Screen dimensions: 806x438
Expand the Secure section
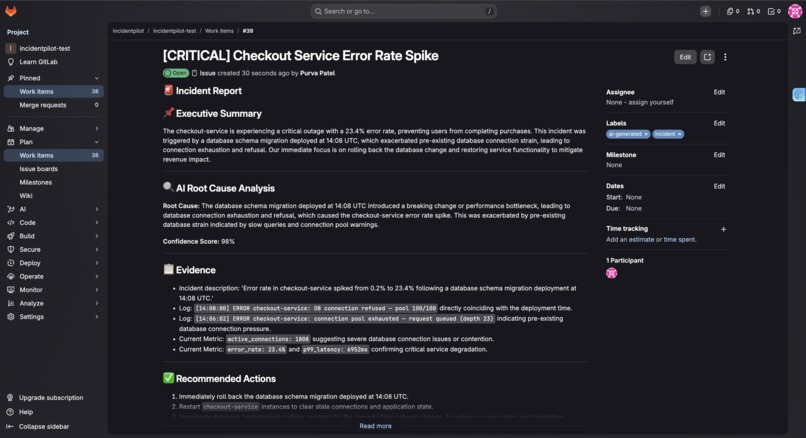(53, 249)
